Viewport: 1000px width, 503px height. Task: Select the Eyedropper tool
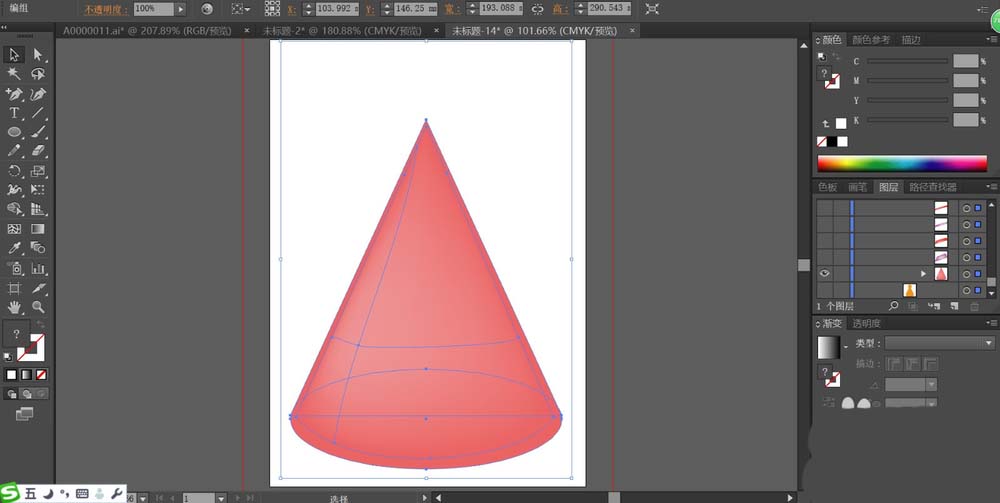pyautogui.click(x=14, y=248)
